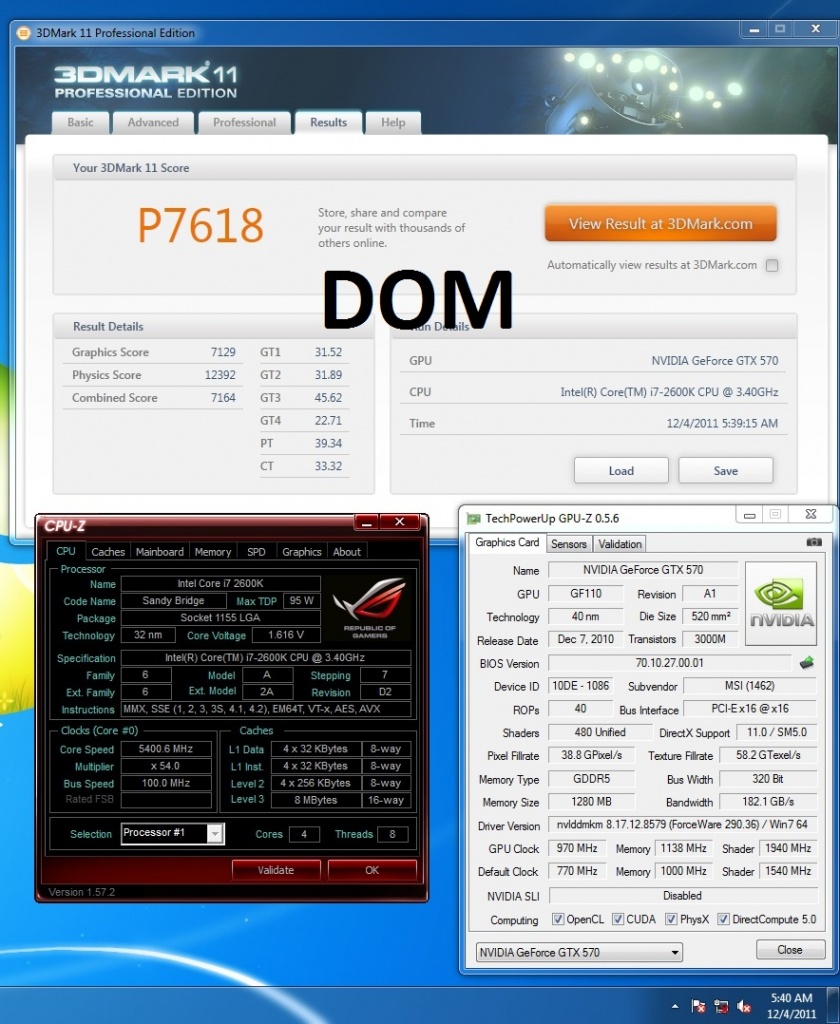Enable automatically view results at 3DMark.com
Image resolution: width=840 pixels, height=1024 pixels.
click(771, 266)
